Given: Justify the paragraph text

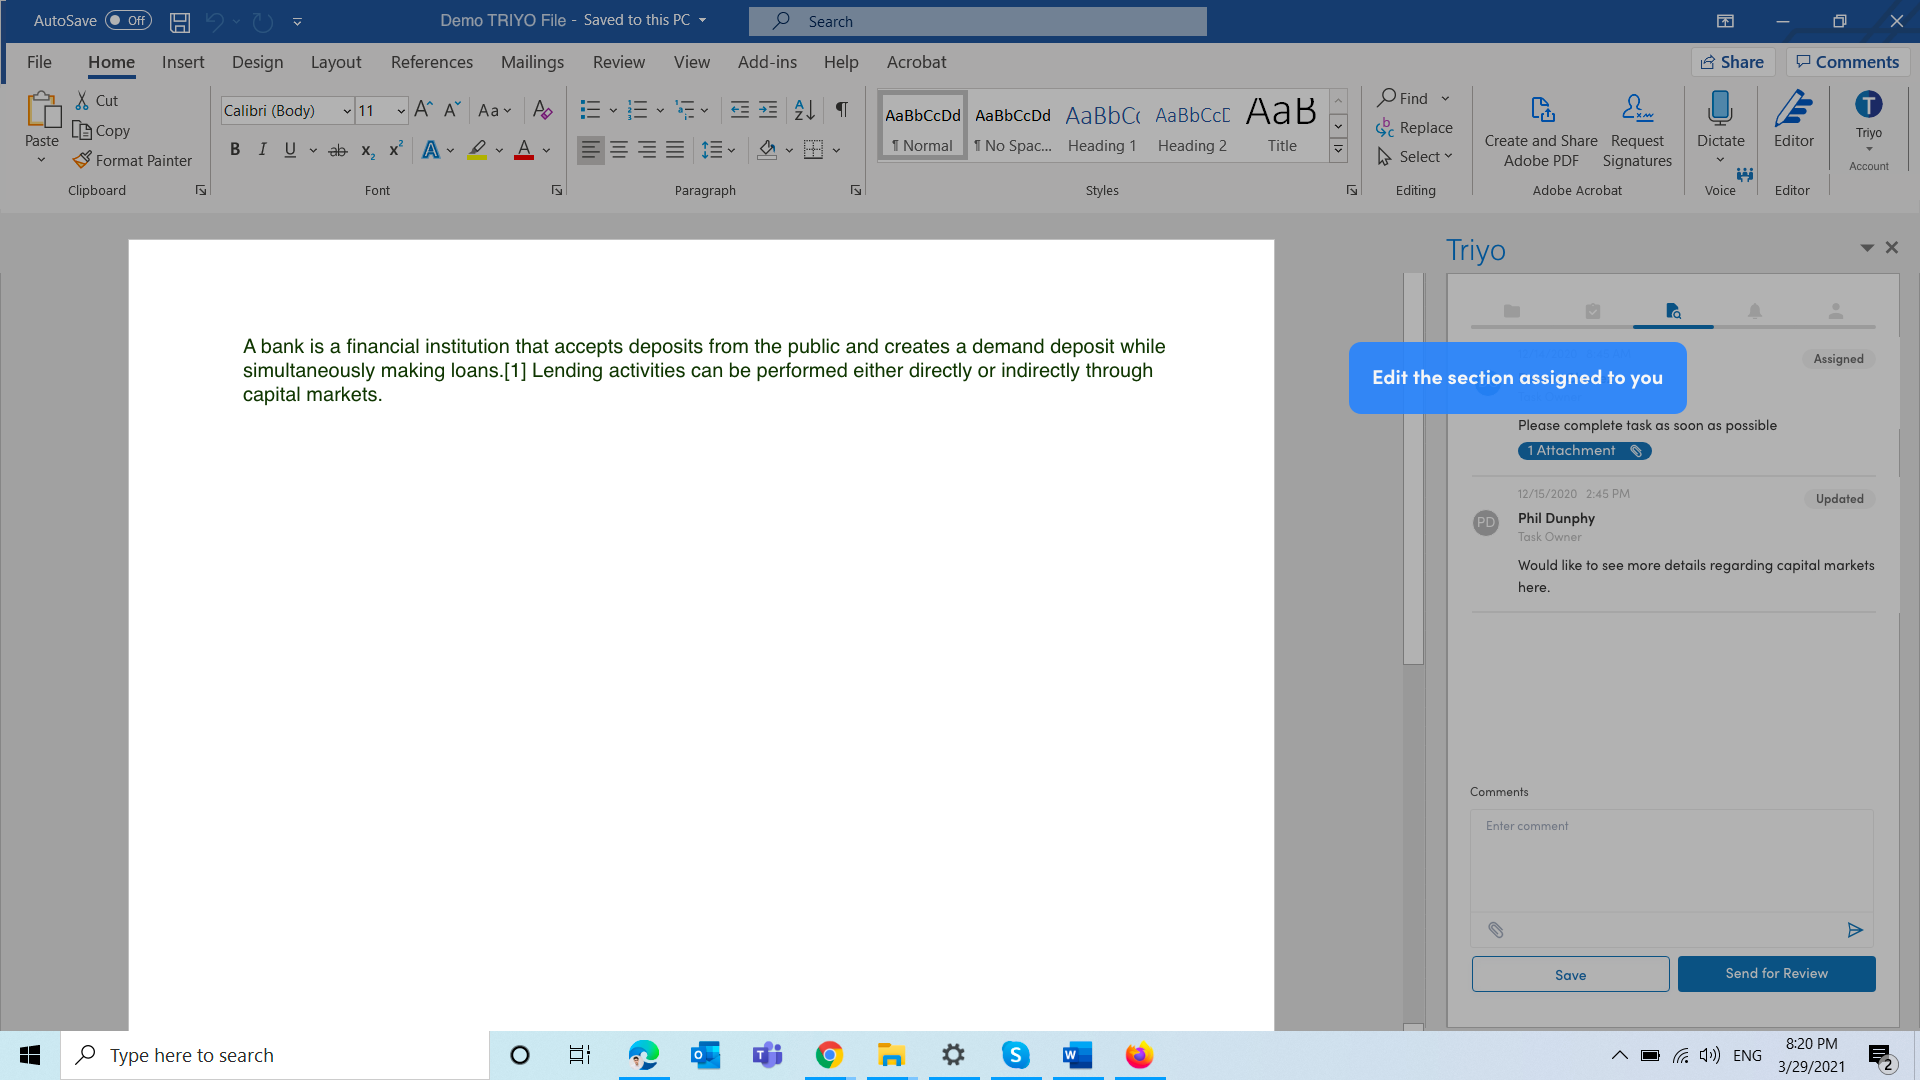Looking at the screenshot, I should click(675, 150).
